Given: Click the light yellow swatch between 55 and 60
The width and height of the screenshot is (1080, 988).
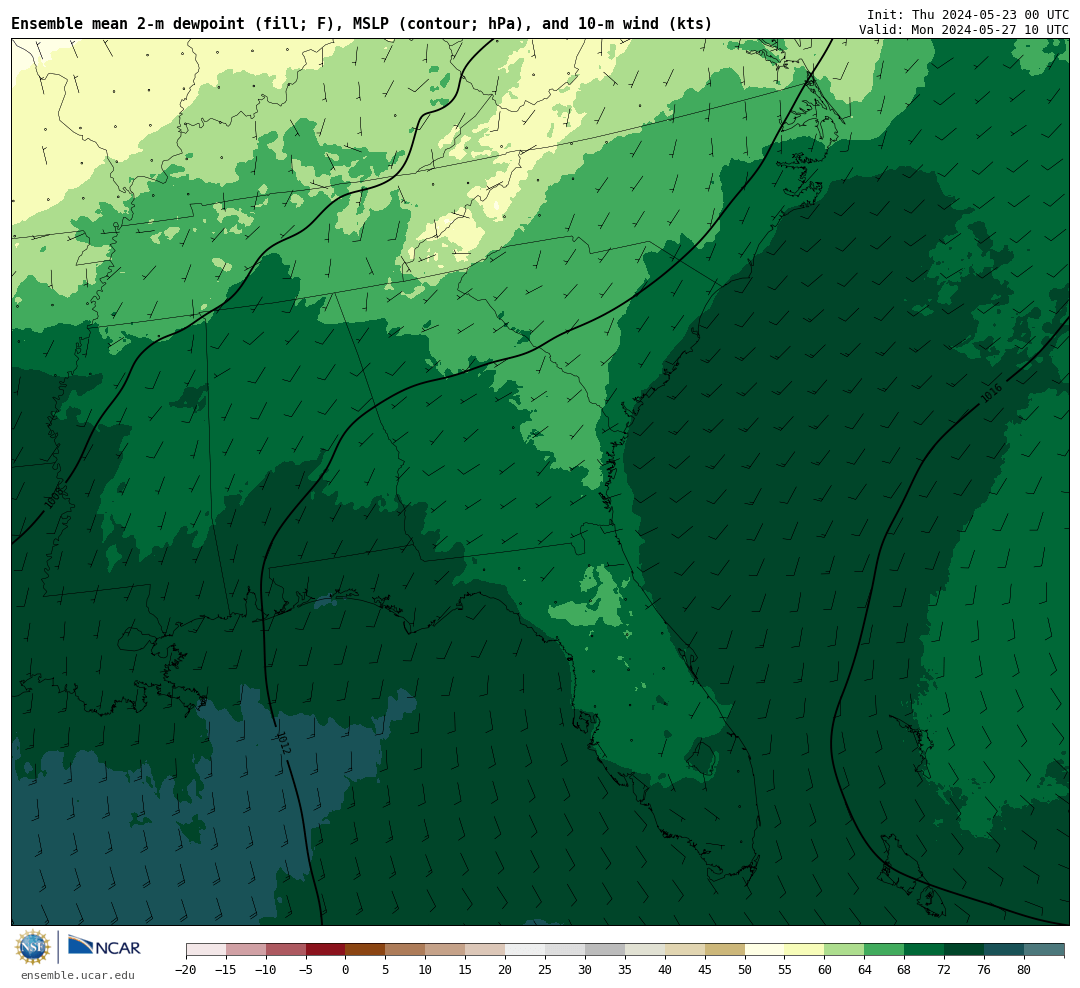Looking at the screenshot, I should pos(804,950).
